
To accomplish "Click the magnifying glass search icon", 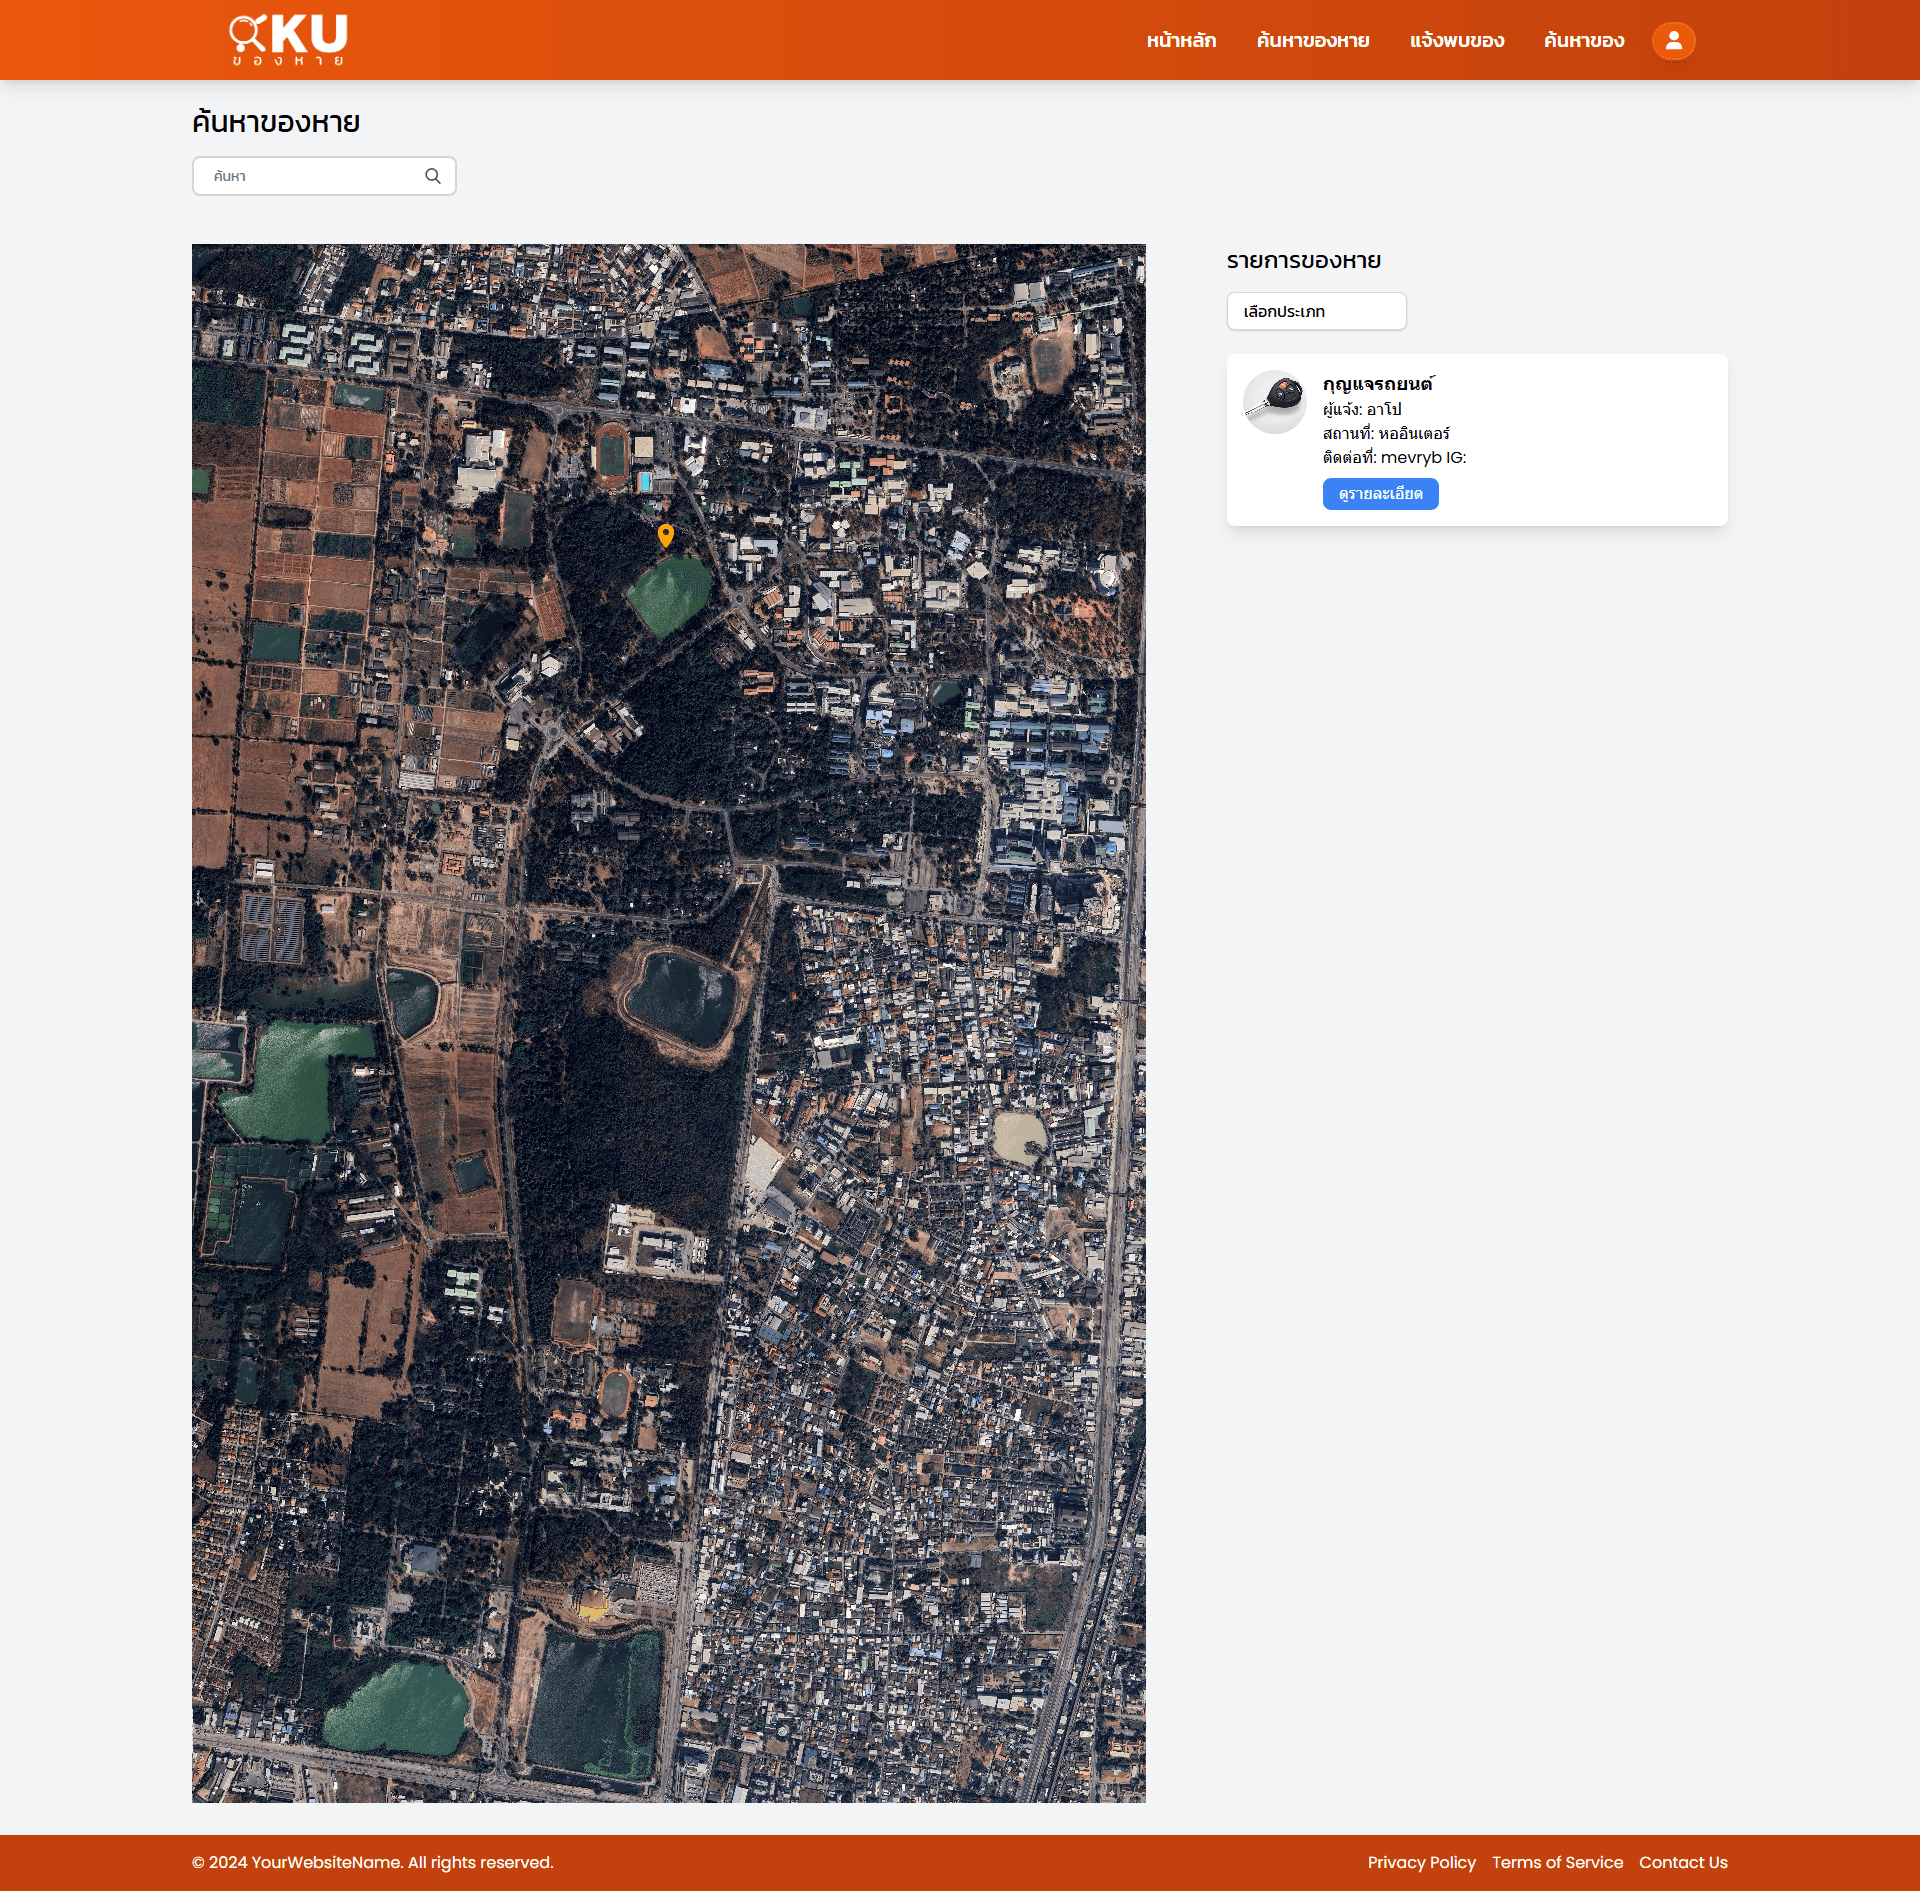I will pos(433,176).
